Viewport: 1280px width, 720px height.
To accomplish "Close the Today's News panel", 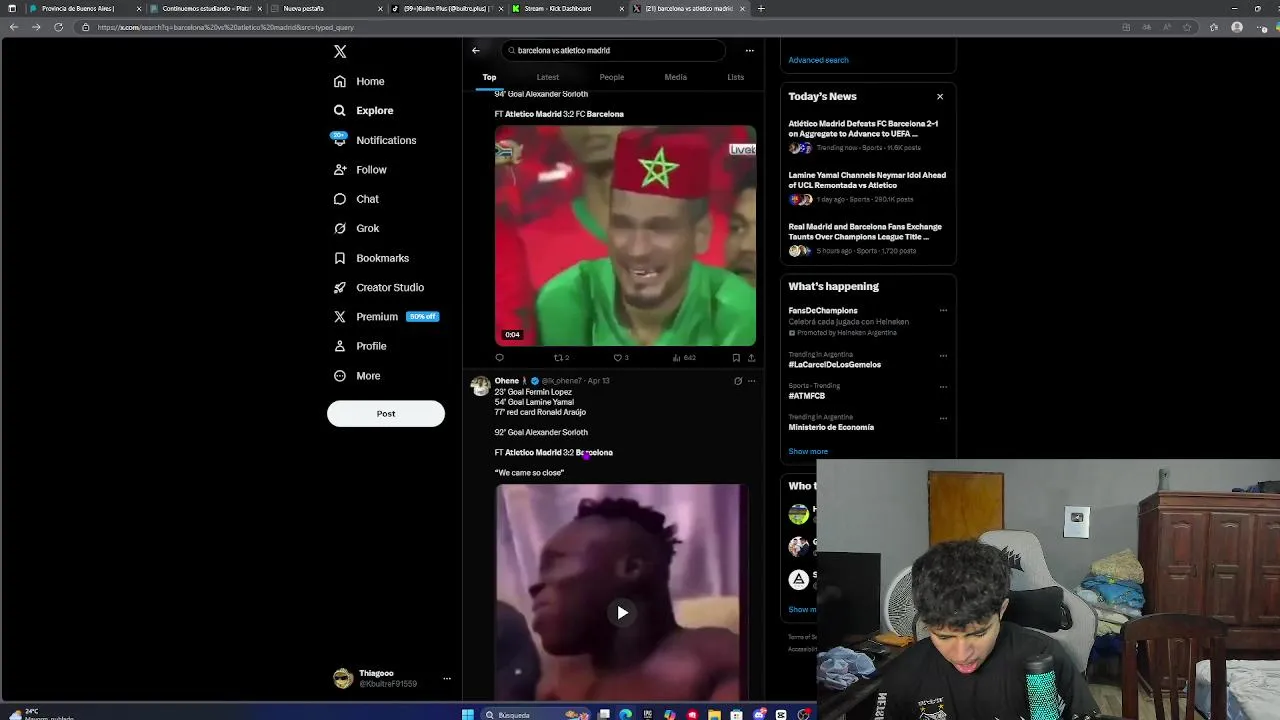I will click(x=940, y=96).
